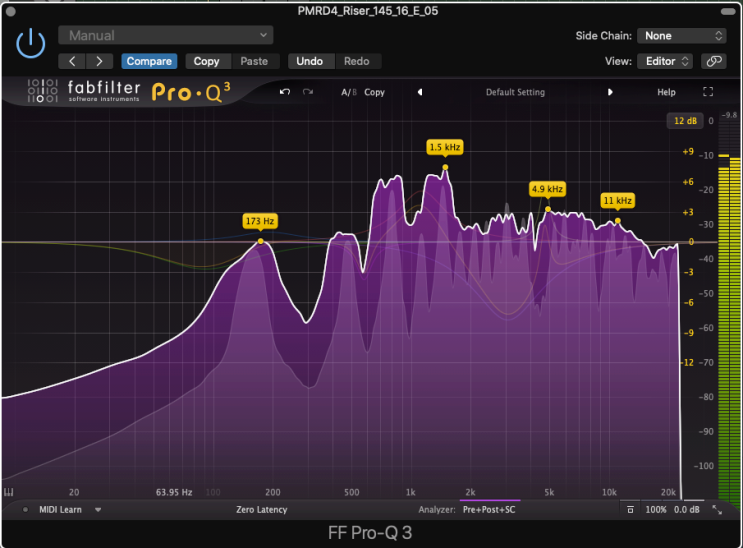This screenshot has width=743, height=548.
Task: Select the 1.5 kHz EQ band node
Action: click(445, 167)
